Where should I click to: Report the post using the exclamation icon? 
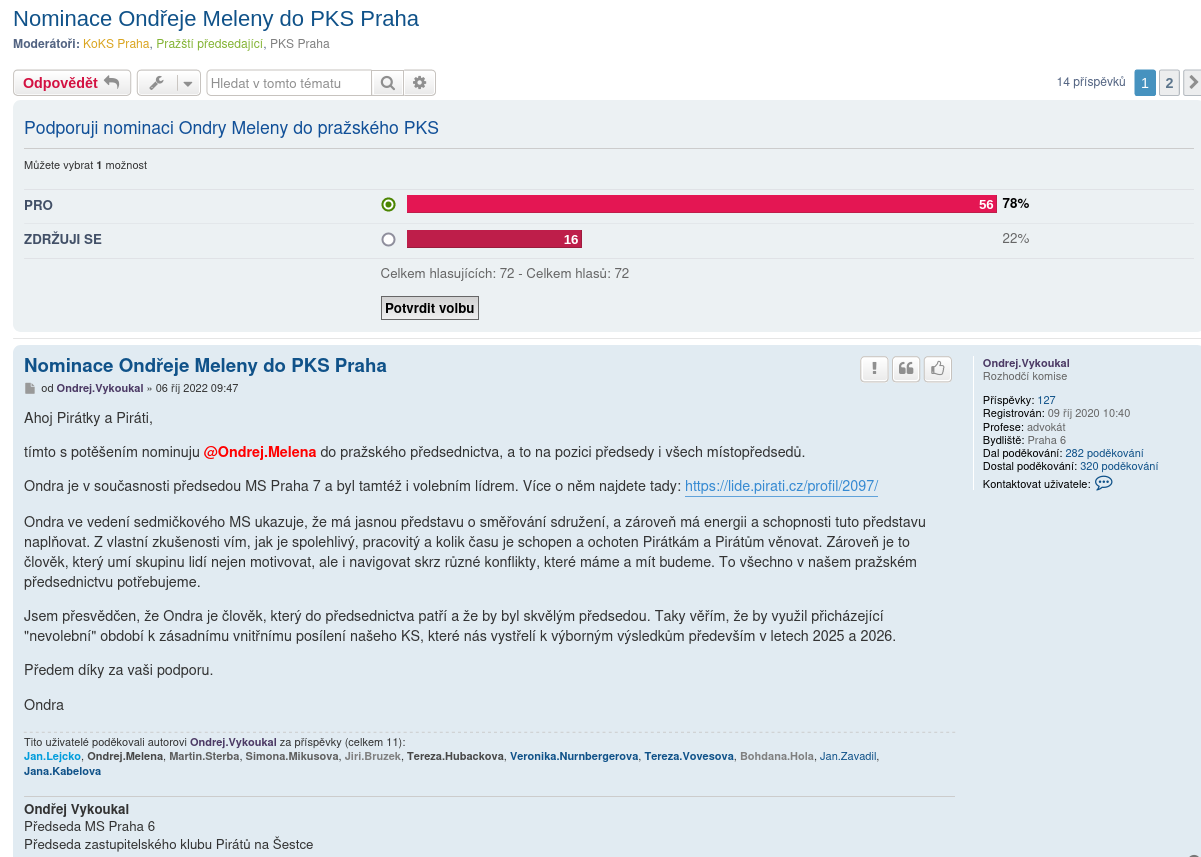click(x=873, y=369)
